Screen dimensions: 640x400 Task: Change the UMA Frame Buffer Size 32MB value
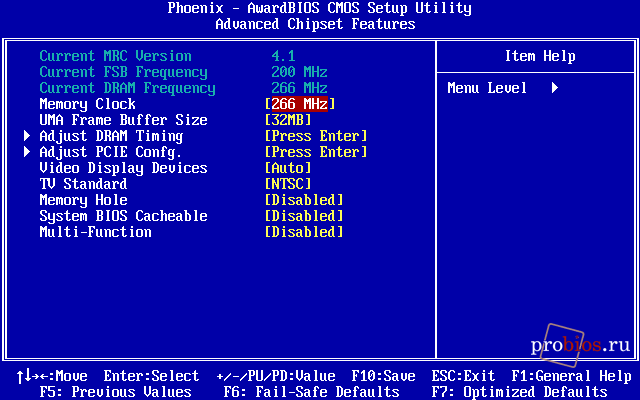pyautogui.click(x=288, y=120)
